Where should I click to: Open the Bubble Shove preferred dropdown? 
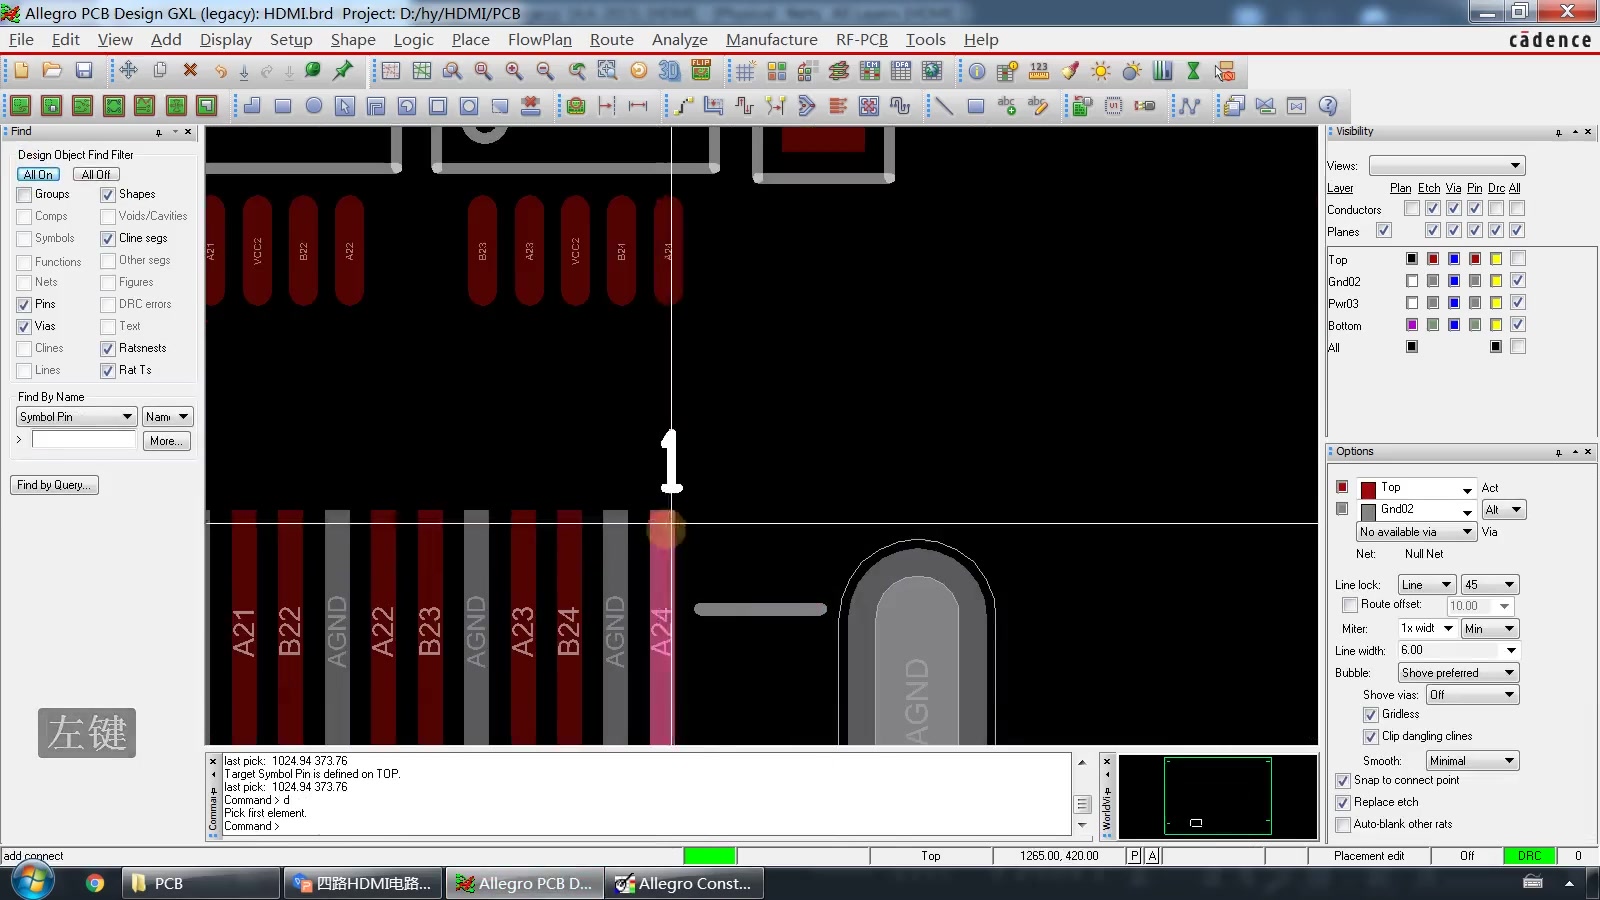[x=1458, y=673]
